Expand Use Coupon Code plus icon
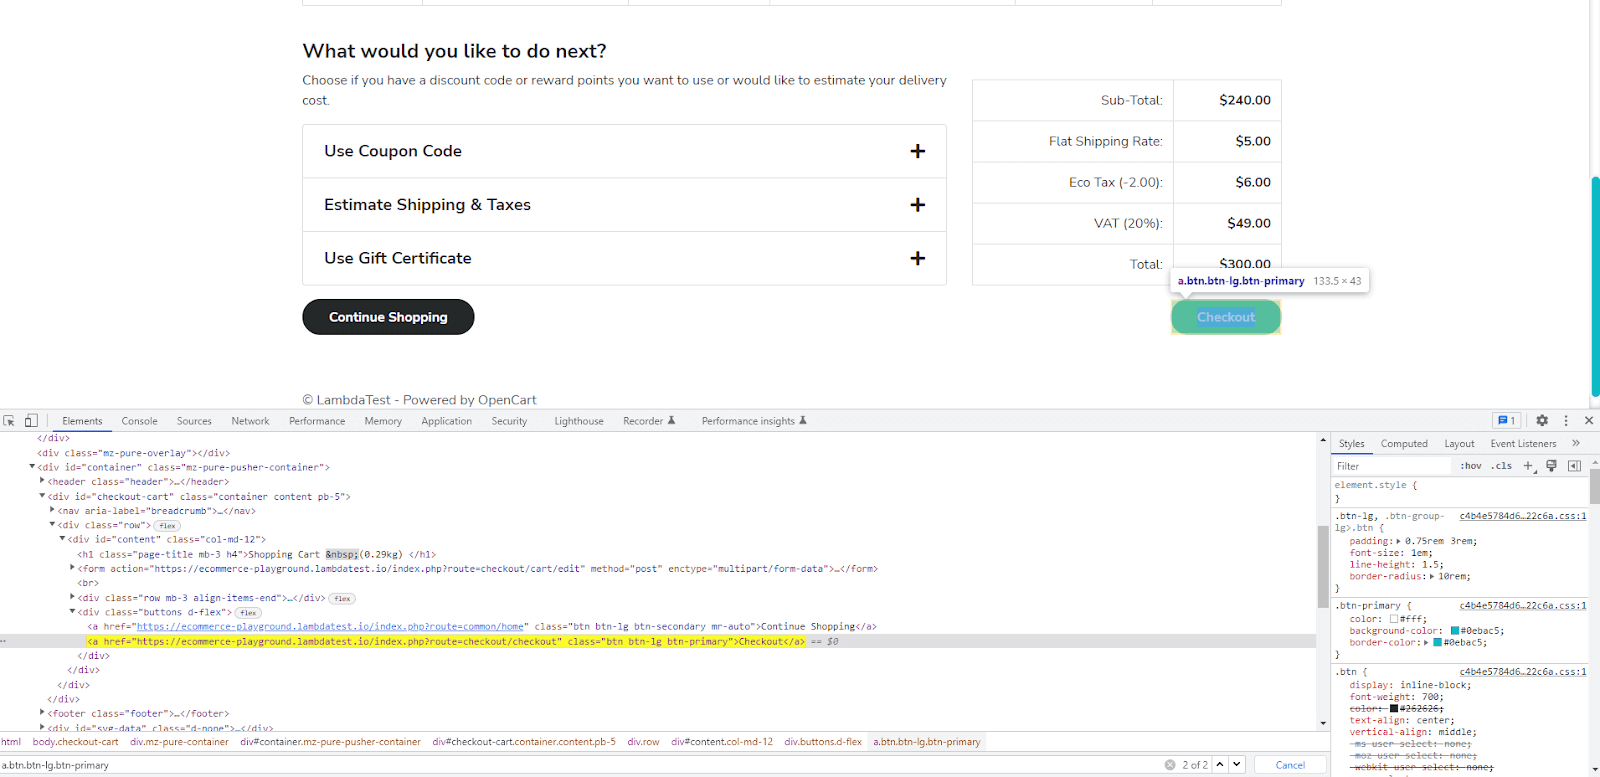 (917, 151)
